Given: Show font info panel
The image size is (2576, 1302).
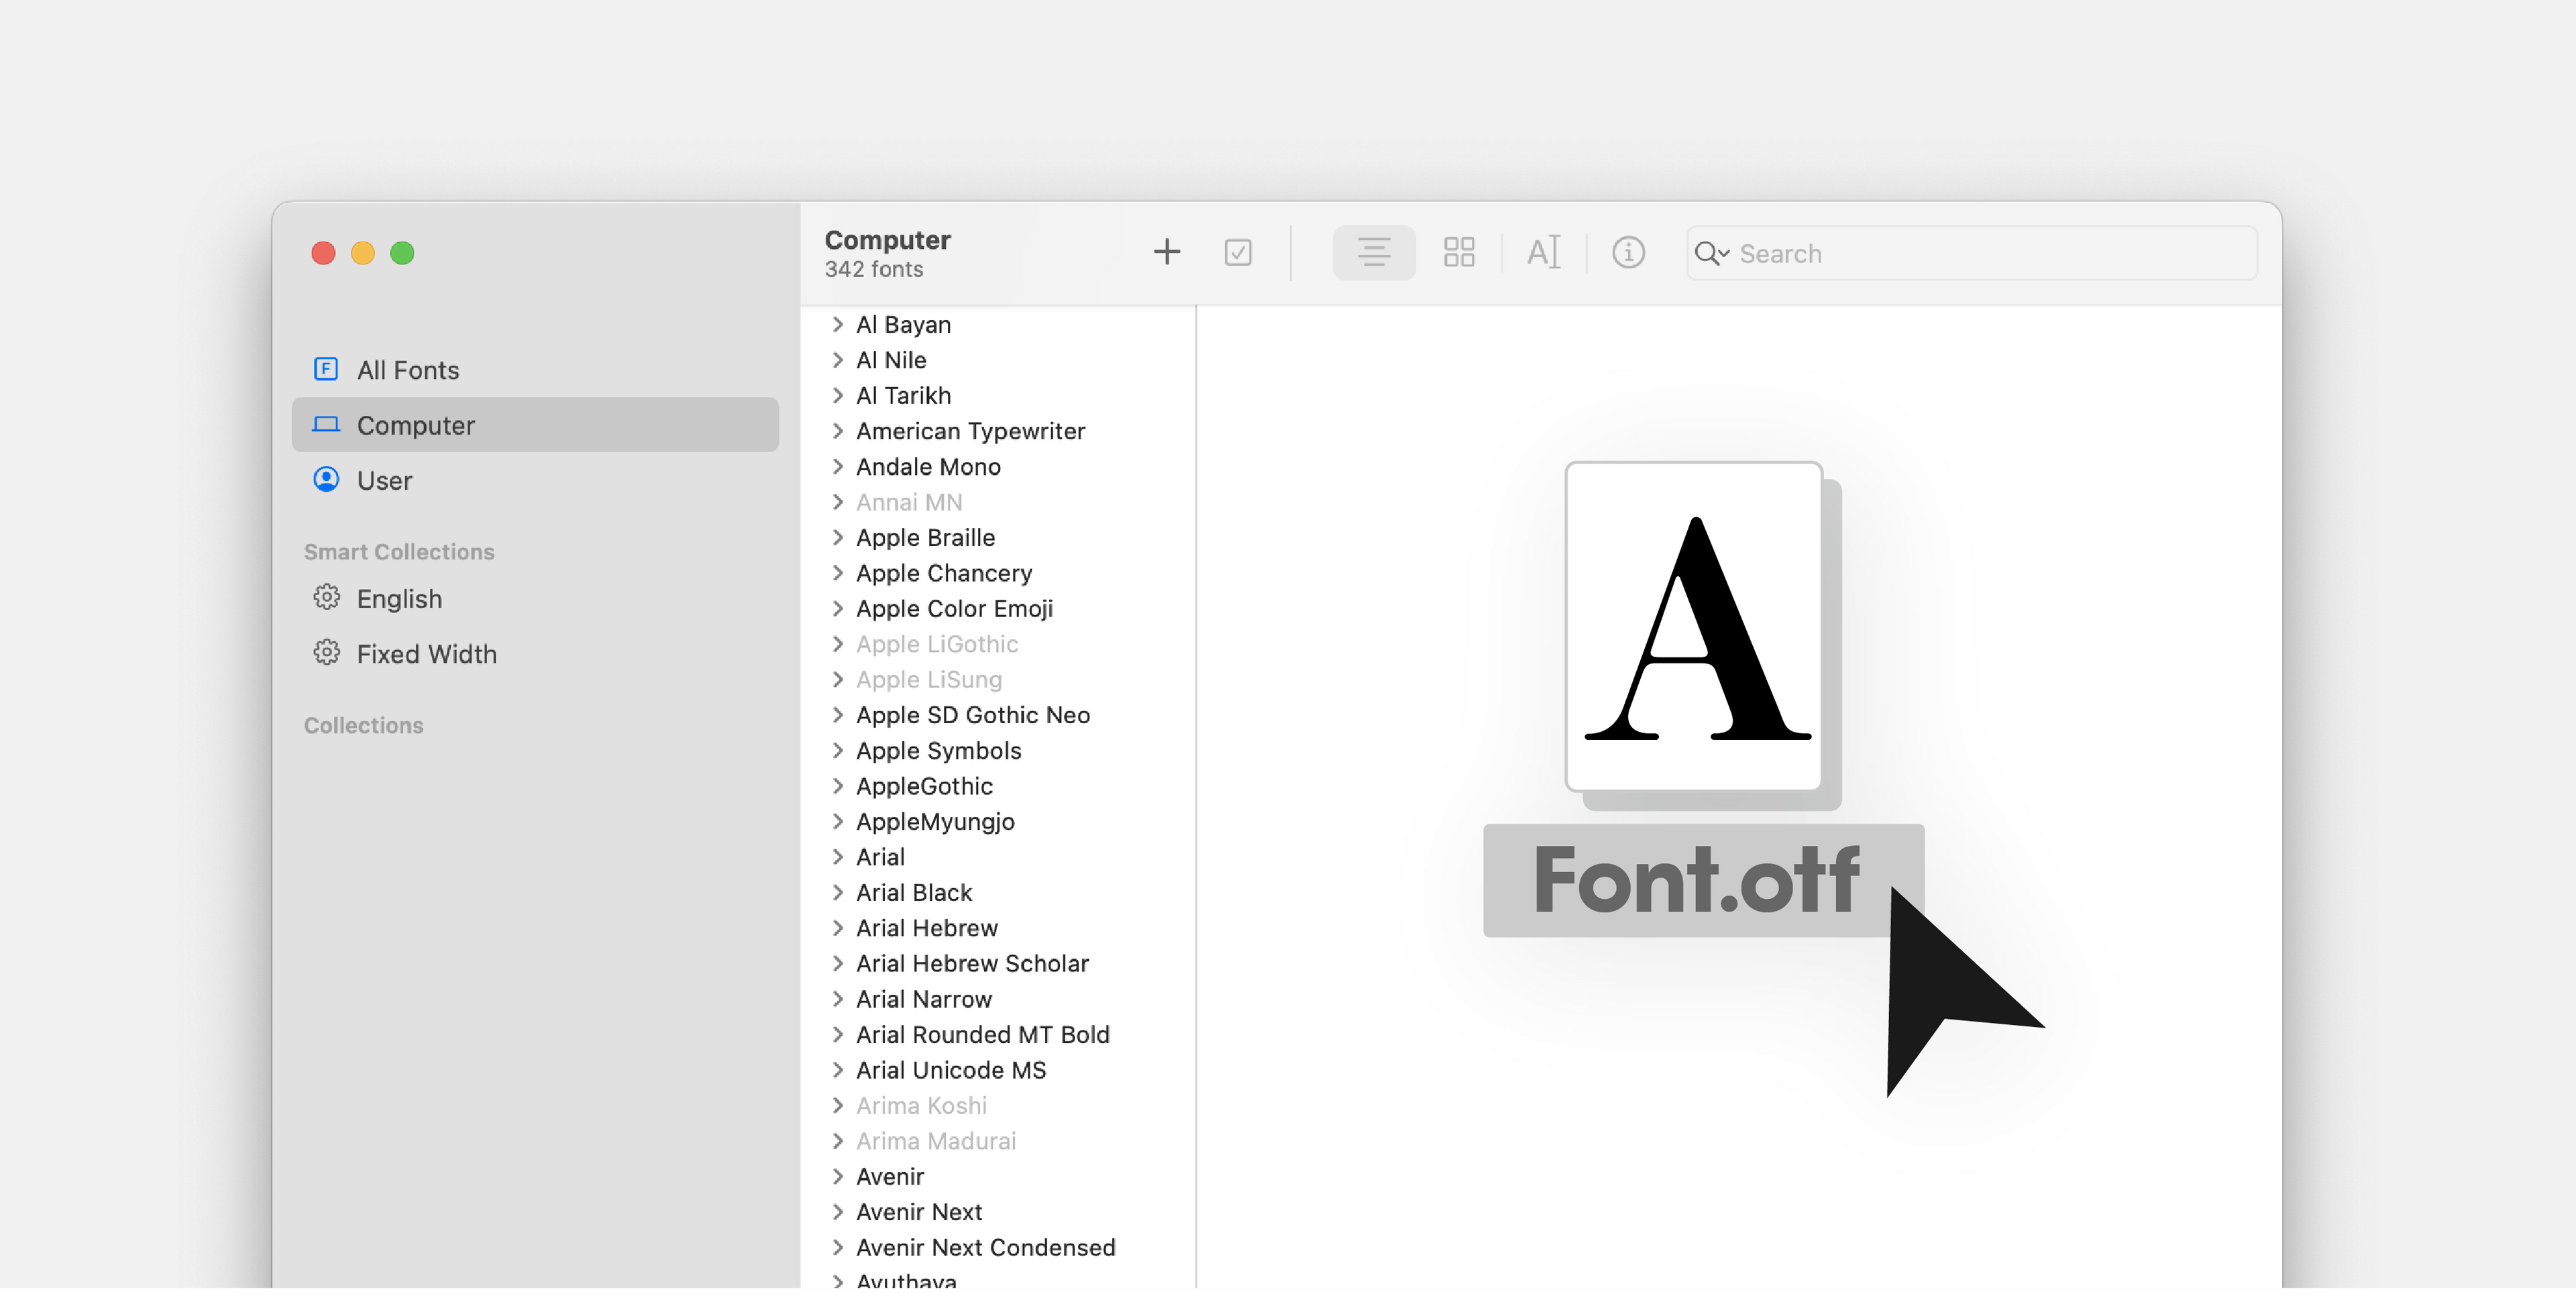Looking at the screenshot, I should tap(1628, 252).
